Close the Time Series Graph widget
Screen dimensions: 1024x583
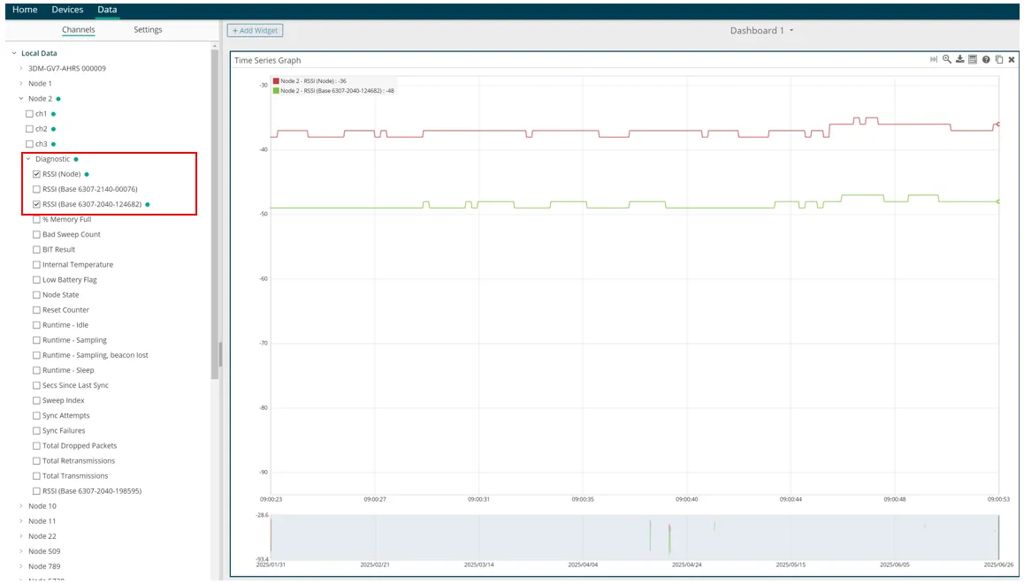point(1011,60)
